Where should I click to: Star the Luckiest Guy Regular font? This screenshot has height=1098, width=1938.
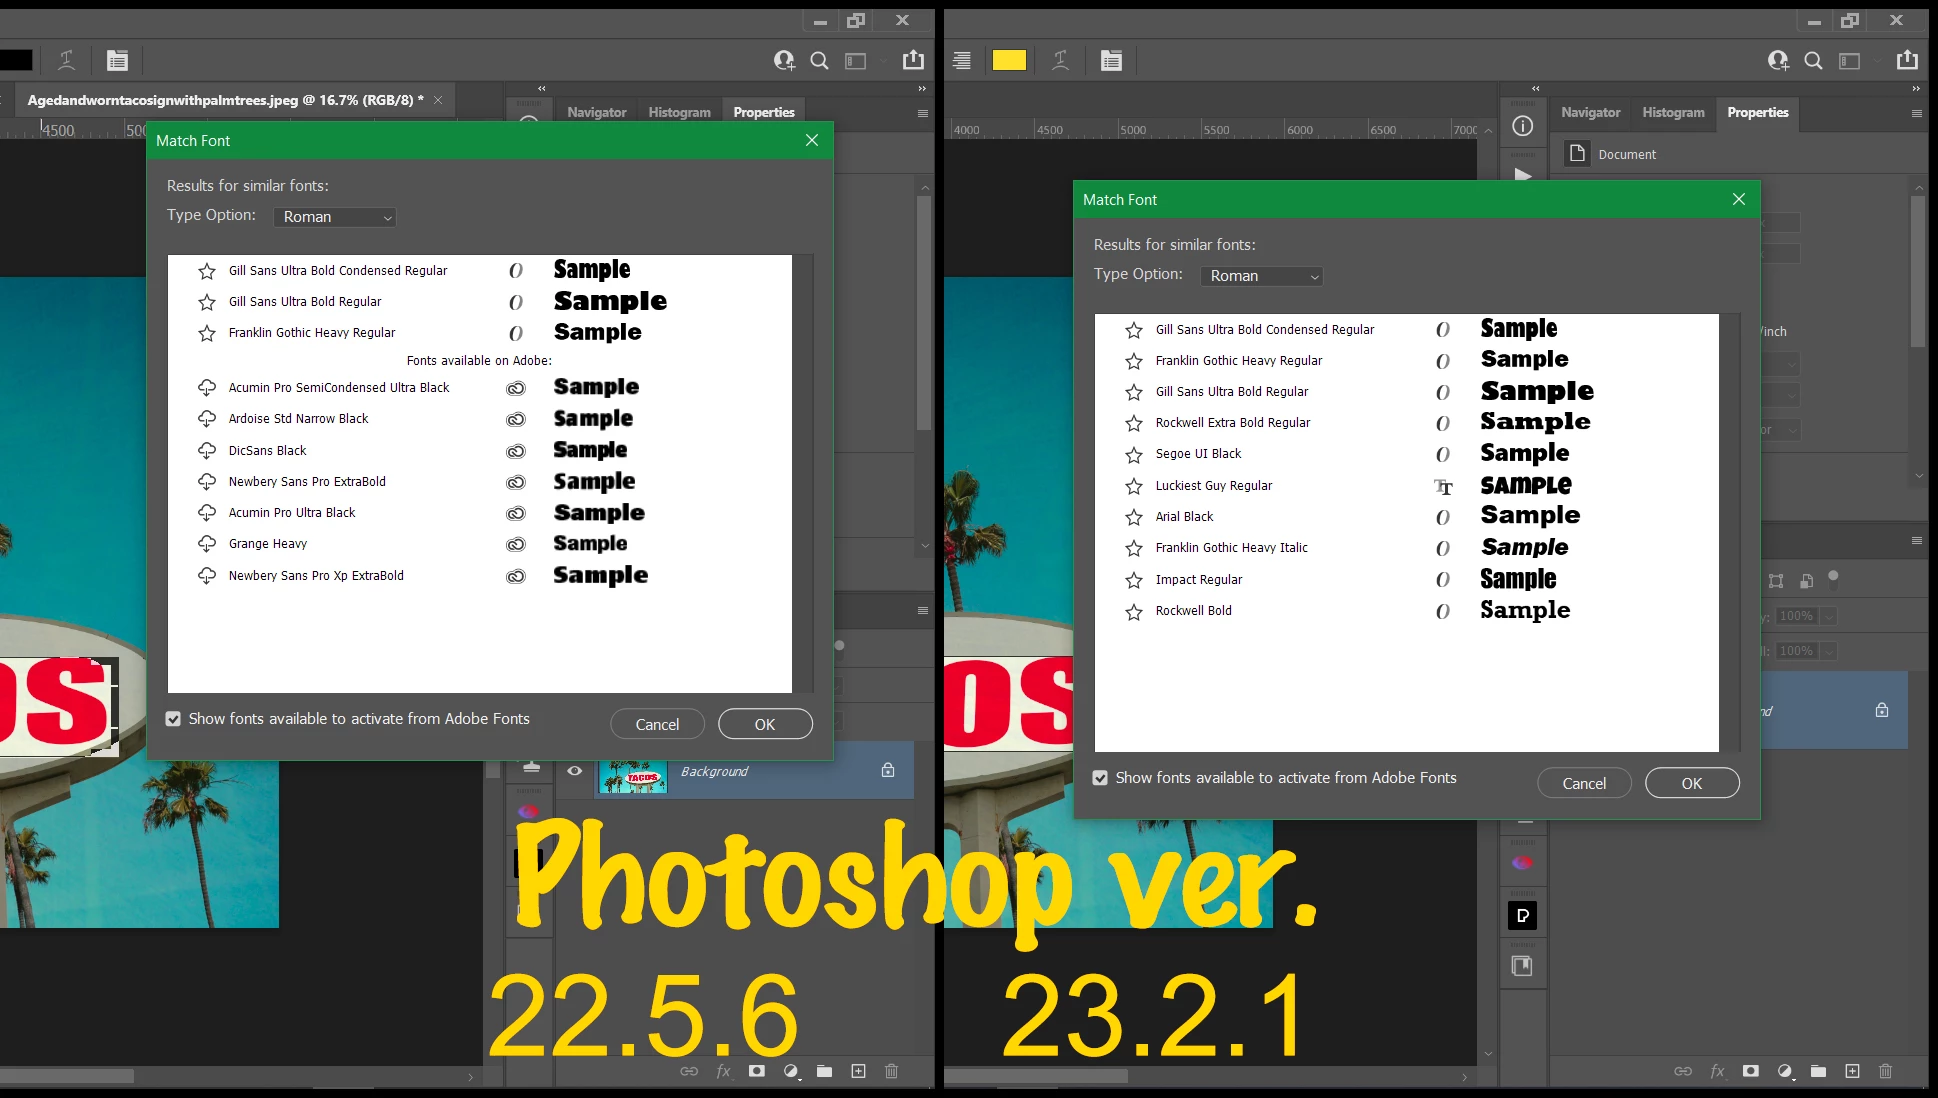[x=1133, y=486]
